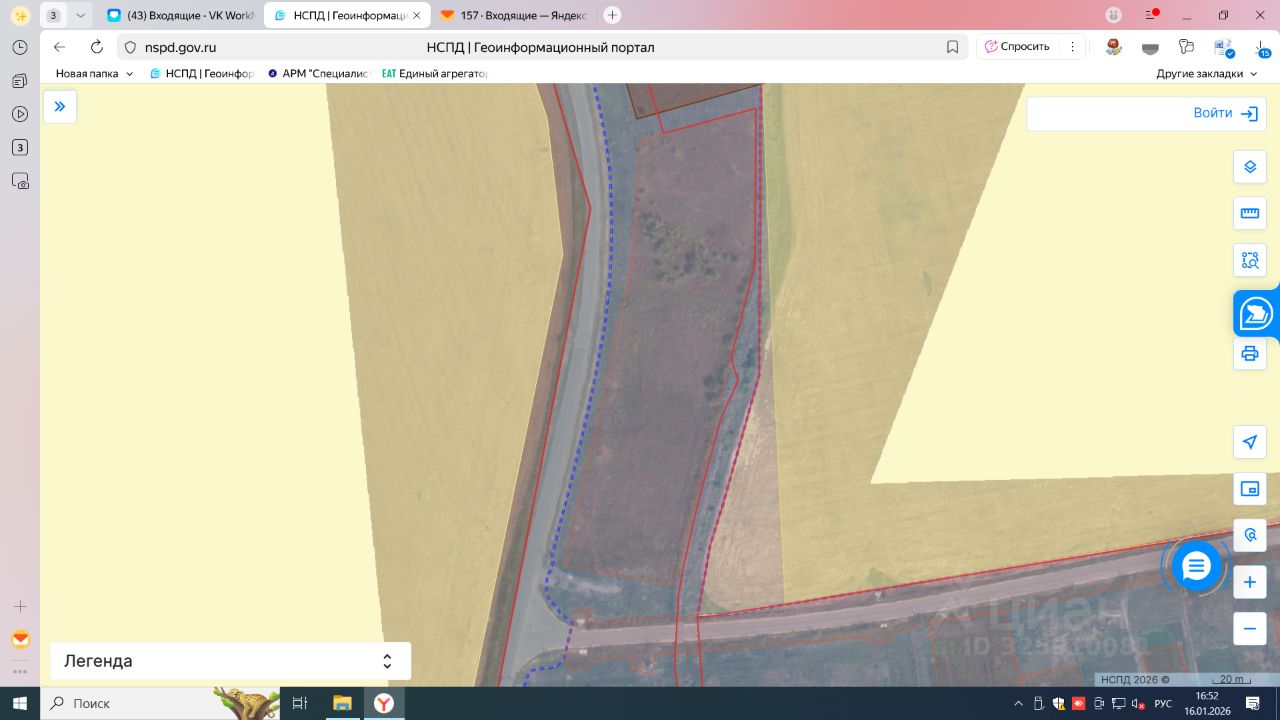
Task: Open the map layers panel
Action: 1250,167
